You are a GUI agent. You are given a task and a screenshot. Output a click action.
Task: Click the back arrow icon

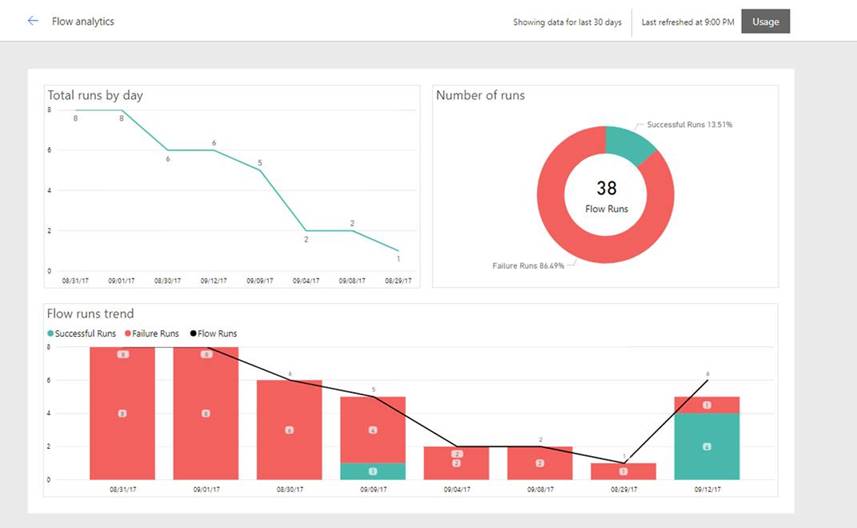click(33, 21)
